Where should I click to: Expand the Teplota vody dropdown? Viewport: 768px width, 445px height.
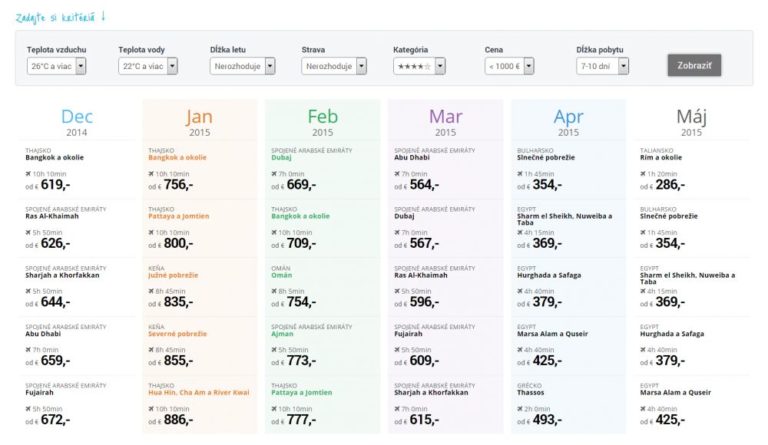click(x=148, y=66)
